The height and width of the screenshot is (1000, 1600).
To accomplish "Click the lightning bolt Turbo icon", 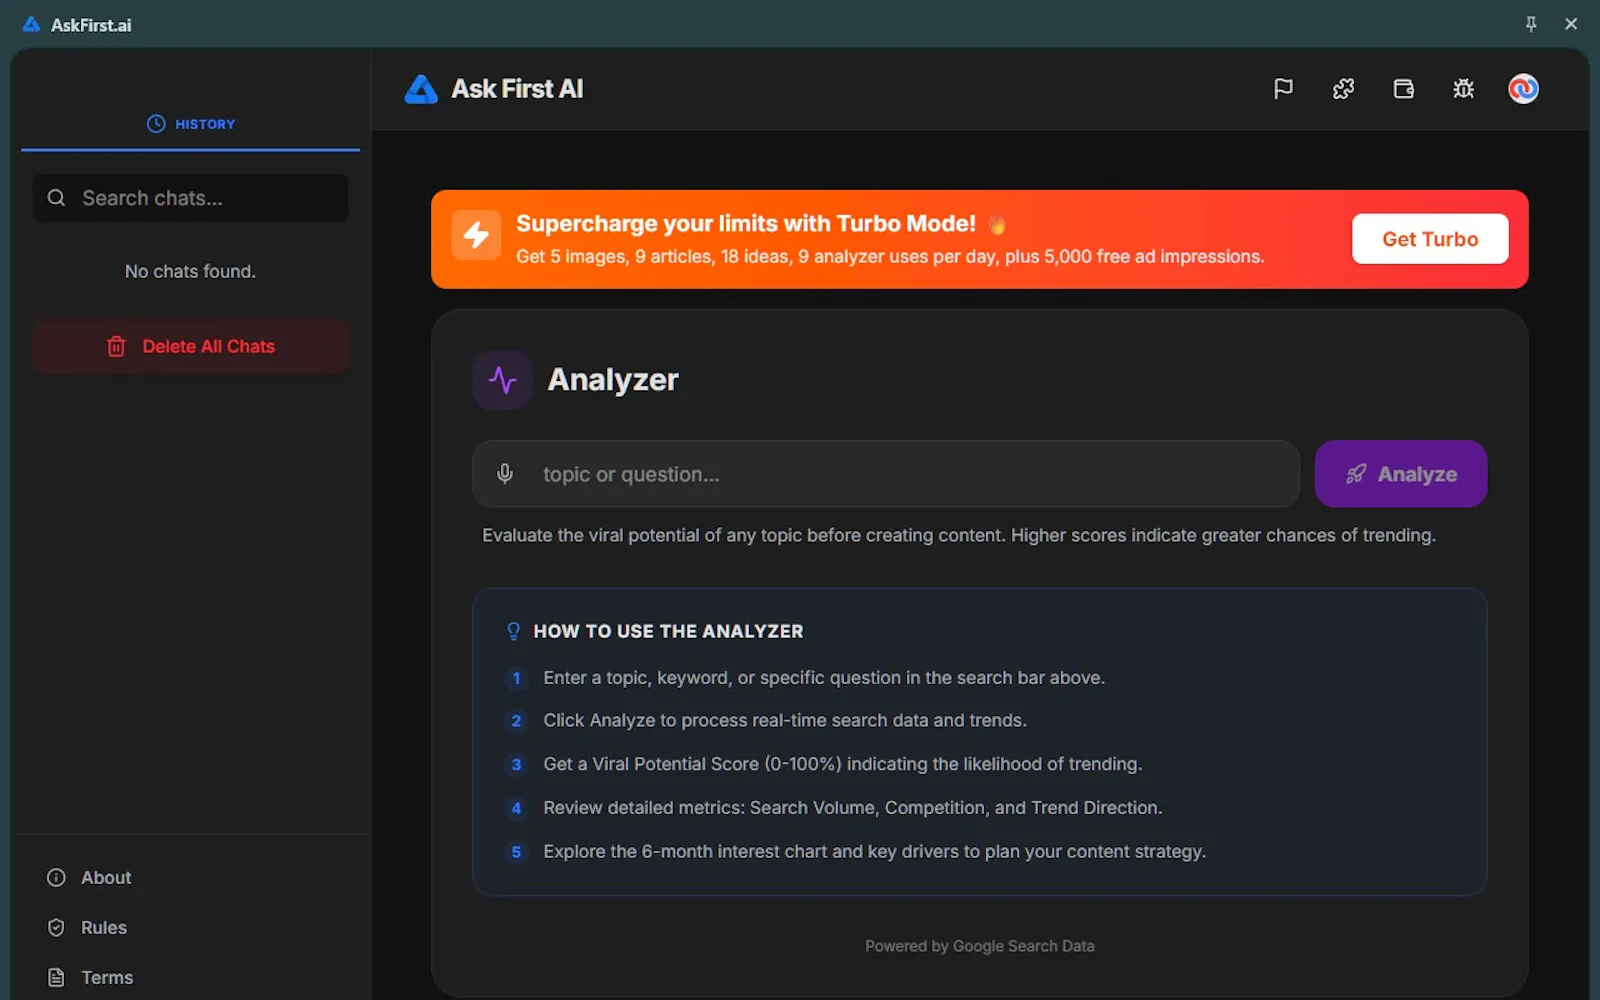I will coord(476,235).
